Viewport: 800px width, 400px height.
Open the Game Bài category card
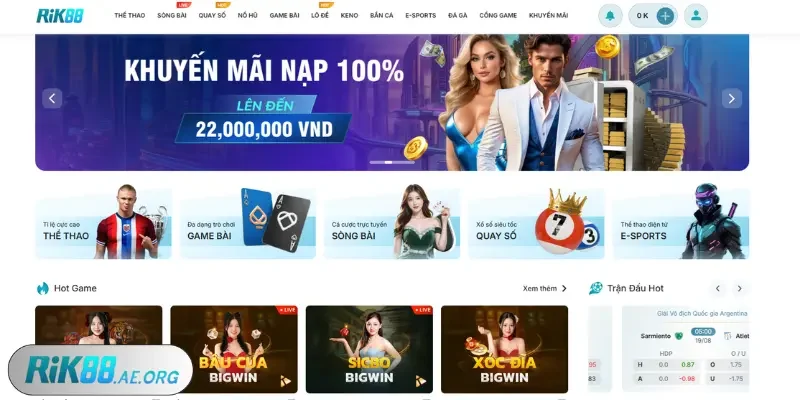pyautogui.click(x=248, y=223)
